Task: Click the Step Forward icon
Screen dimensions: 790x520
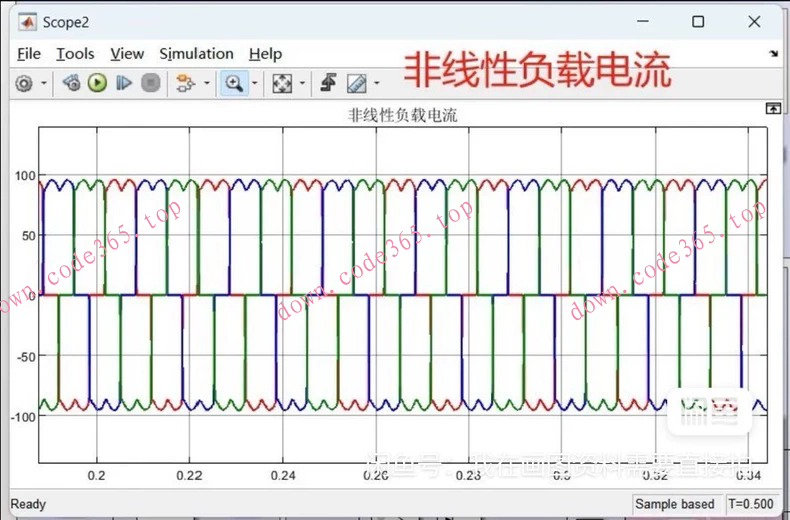Action: [124, 84]
